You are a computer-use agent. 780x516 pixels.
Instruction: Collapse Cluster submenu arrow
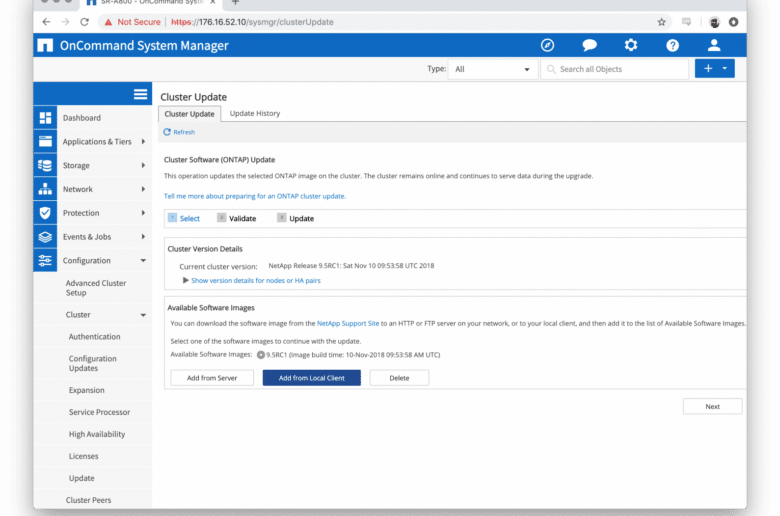143,315
